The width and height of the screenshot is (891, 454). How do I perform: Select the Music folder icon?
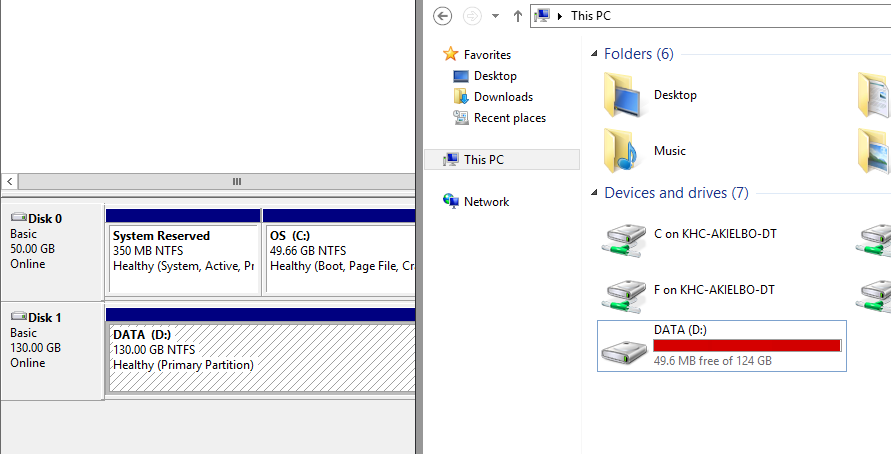[621, 151]
